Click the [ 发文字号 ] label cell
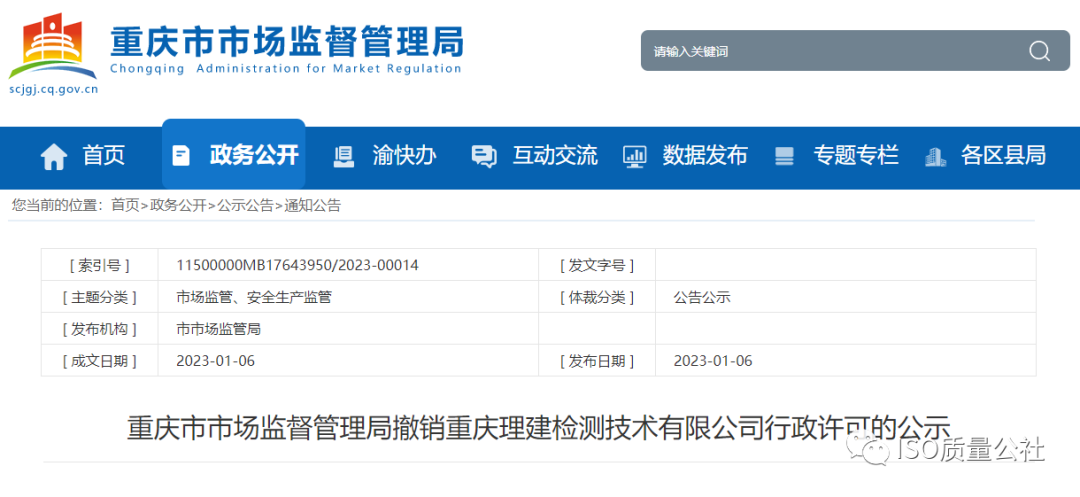Image resolution: width=1080 pixels, height=497 pixels. coord(597,265)
